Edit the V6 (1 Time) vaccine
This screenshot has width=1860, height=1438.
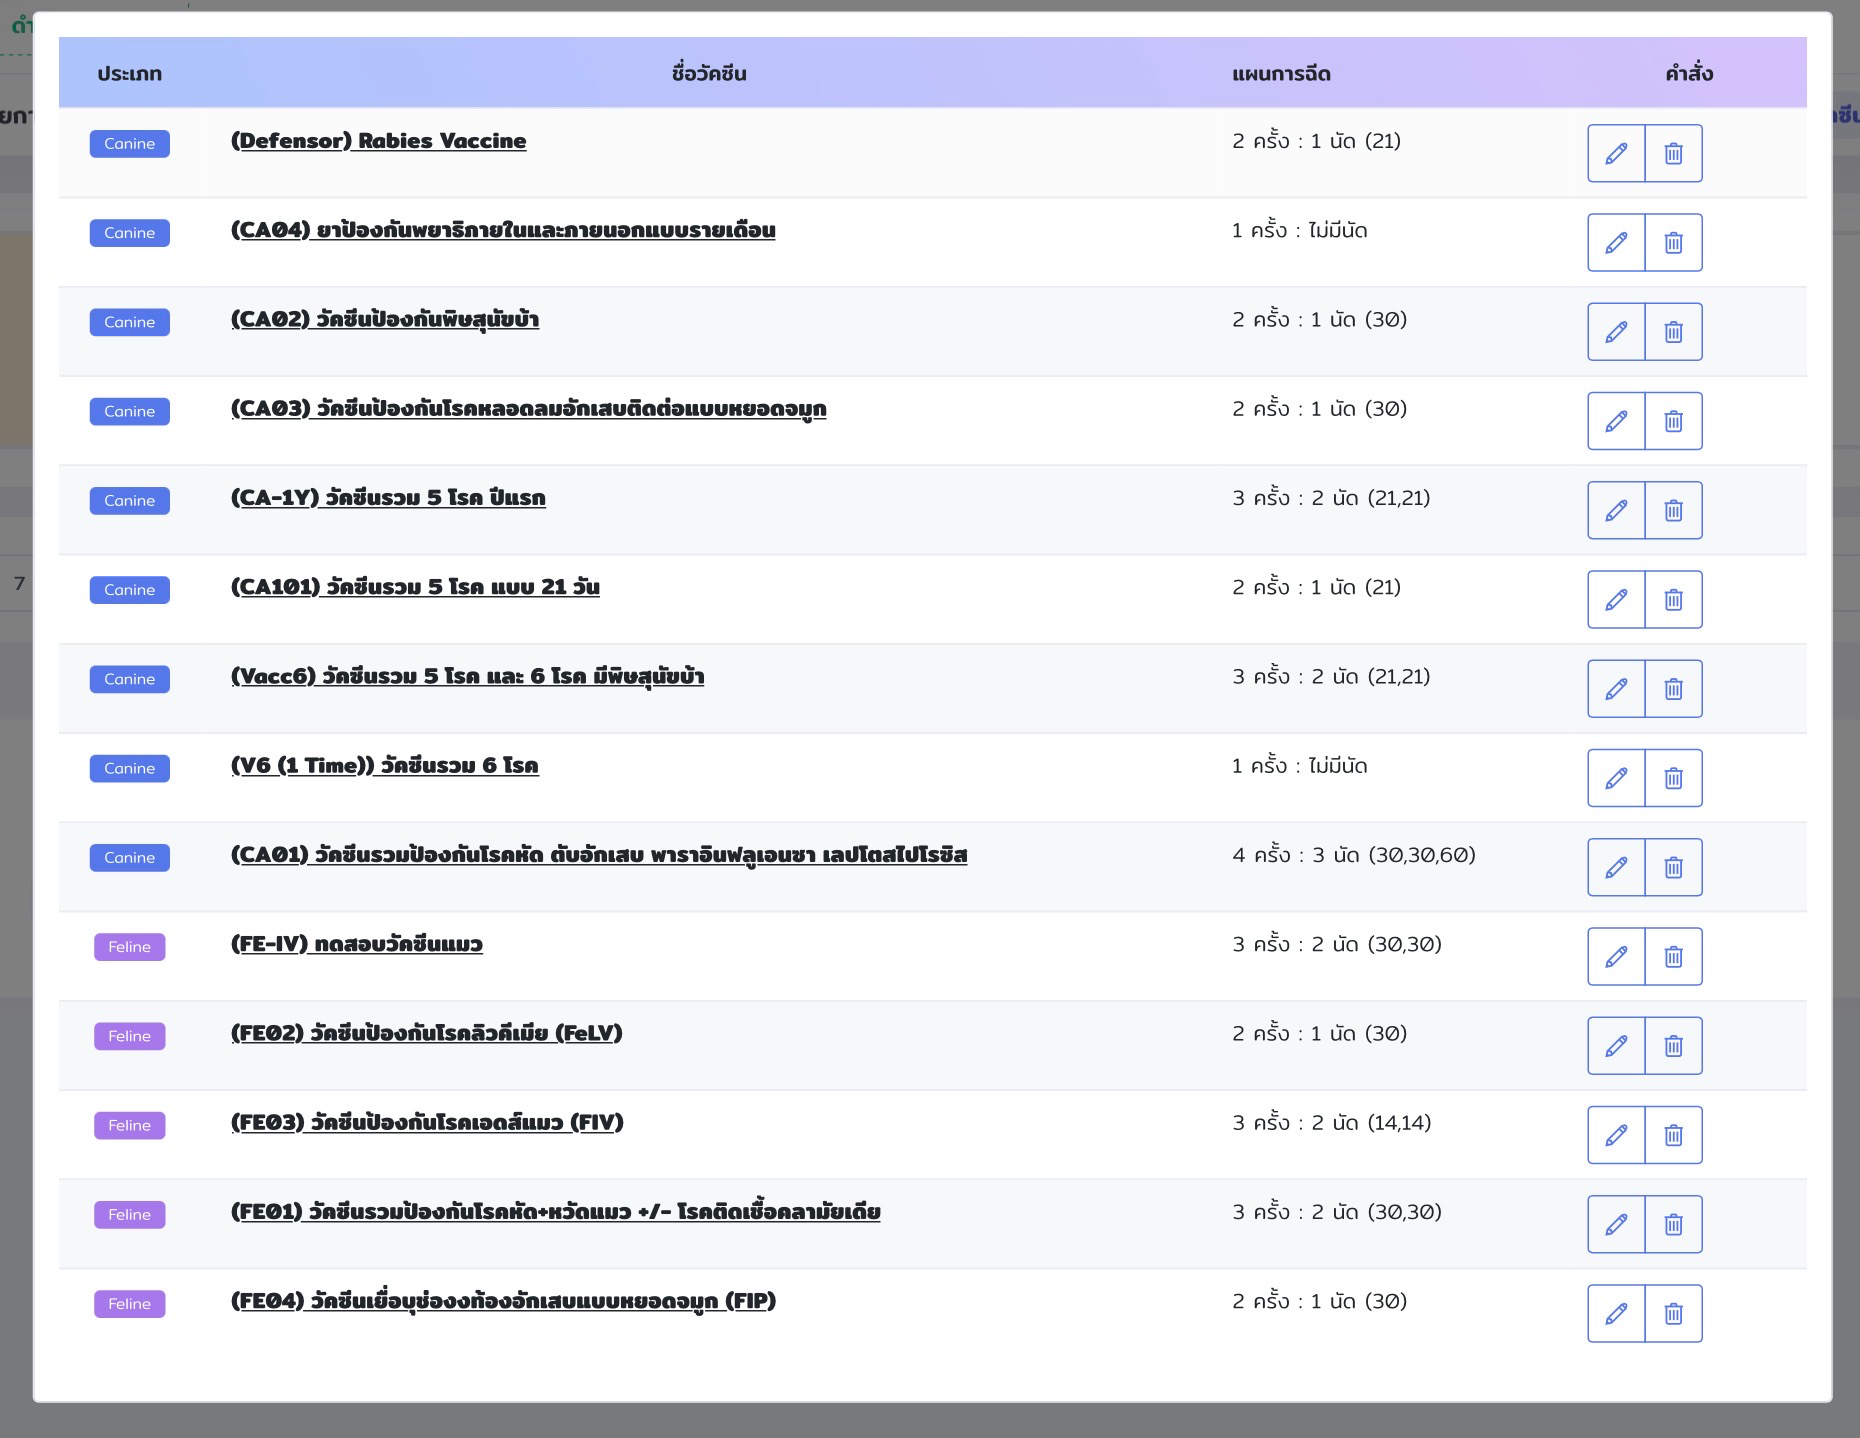pos(1616,778)
